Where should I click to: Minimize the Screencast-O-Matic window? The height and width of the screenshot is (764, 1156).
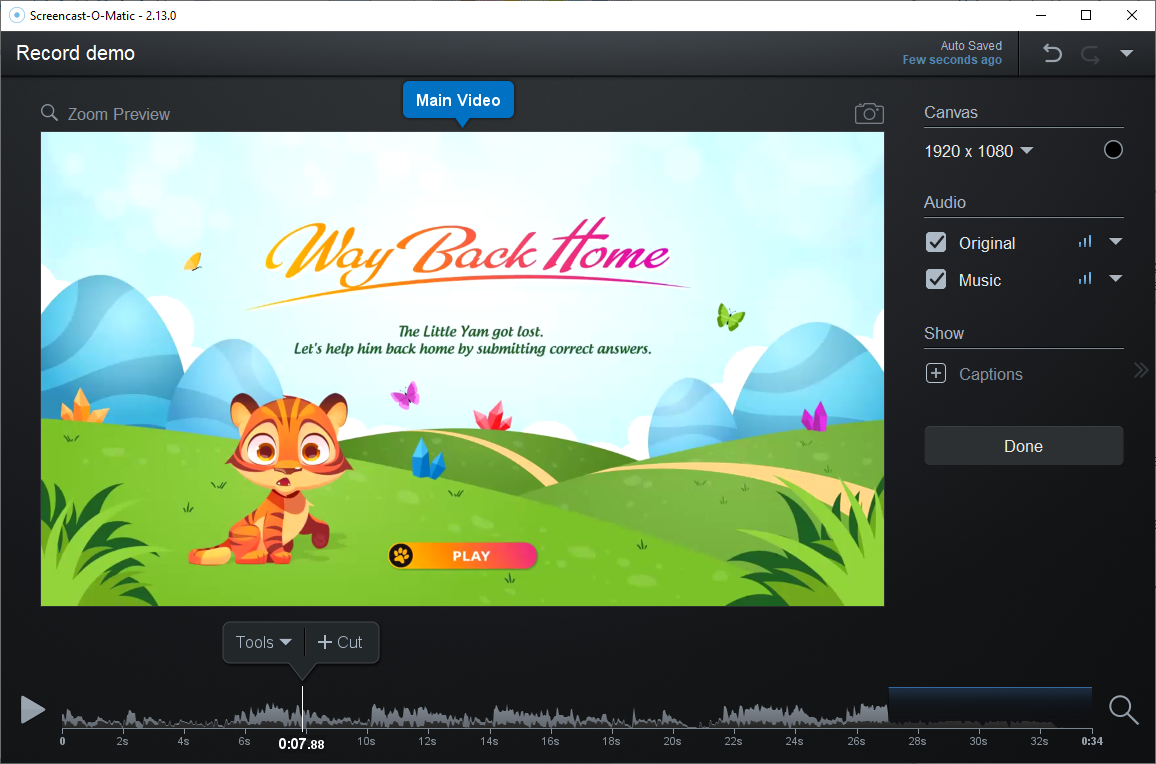1041,15
